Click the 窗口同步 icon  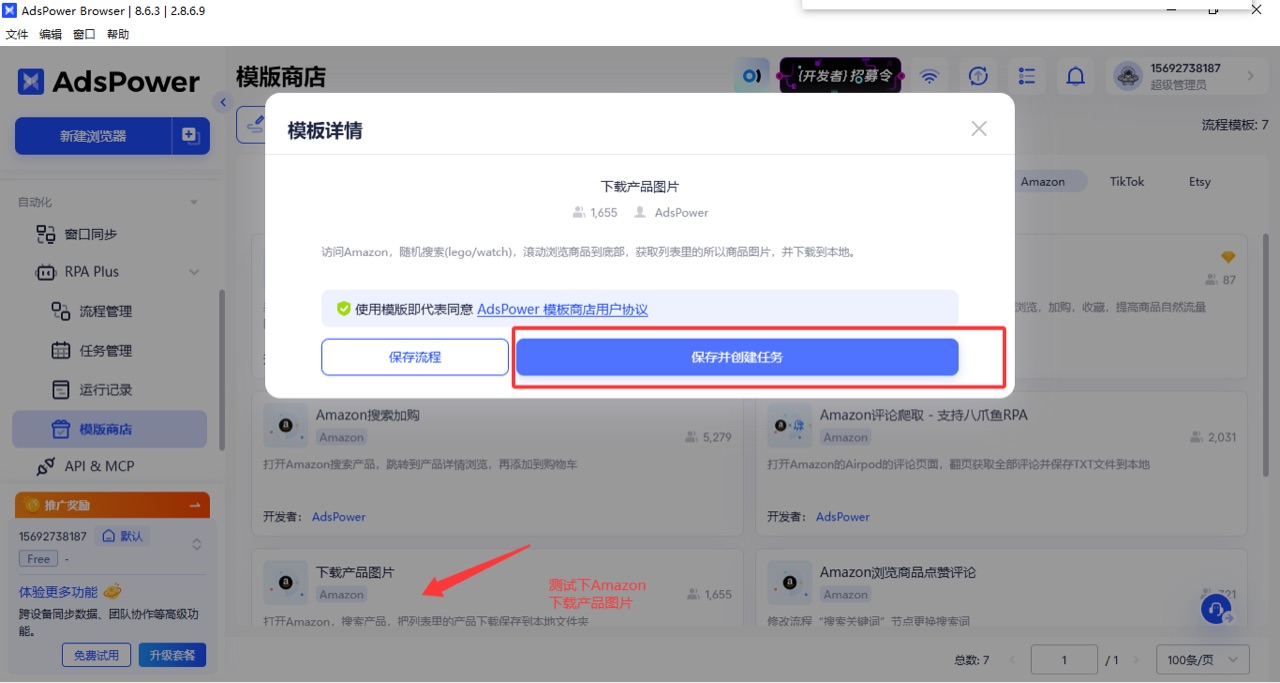[x=46, y=234]
